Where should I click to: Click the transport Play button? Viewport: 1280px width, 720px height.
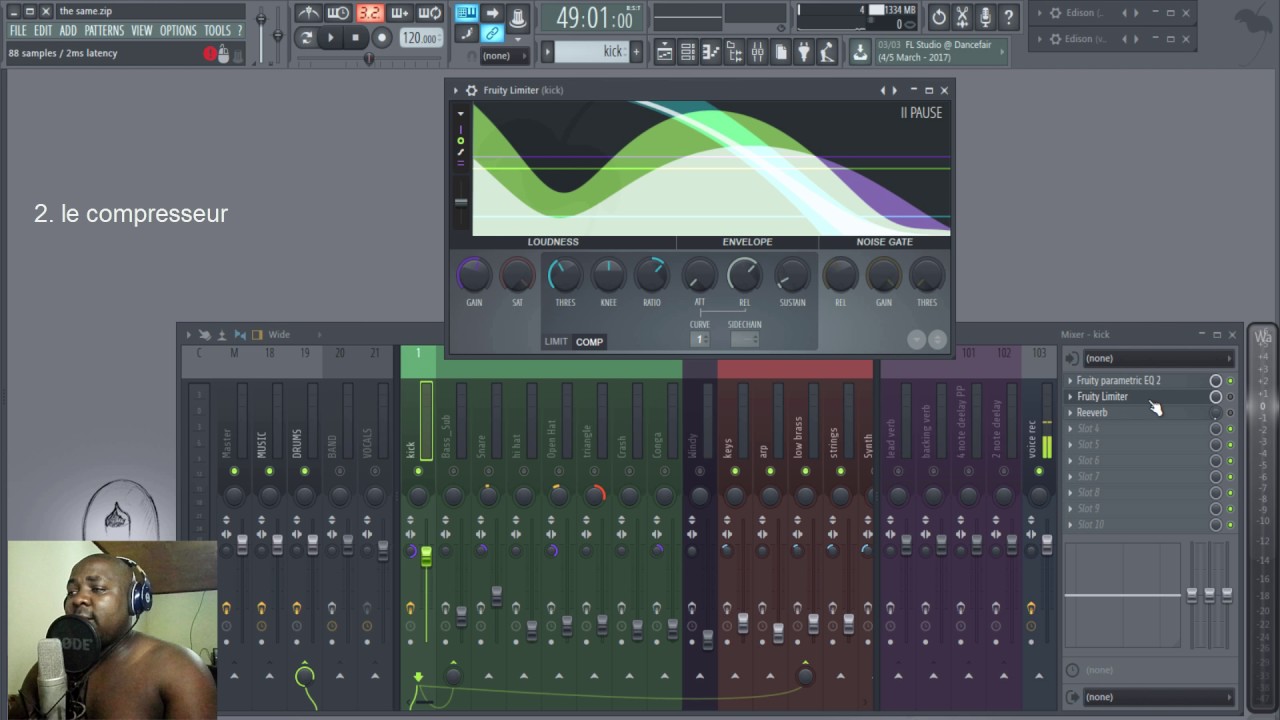331,38
